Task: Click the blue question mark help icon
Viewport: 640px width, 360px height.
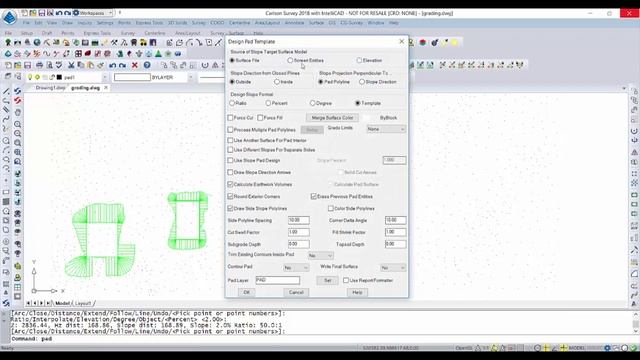Action: pyautogui.click(x=147, y=65)
